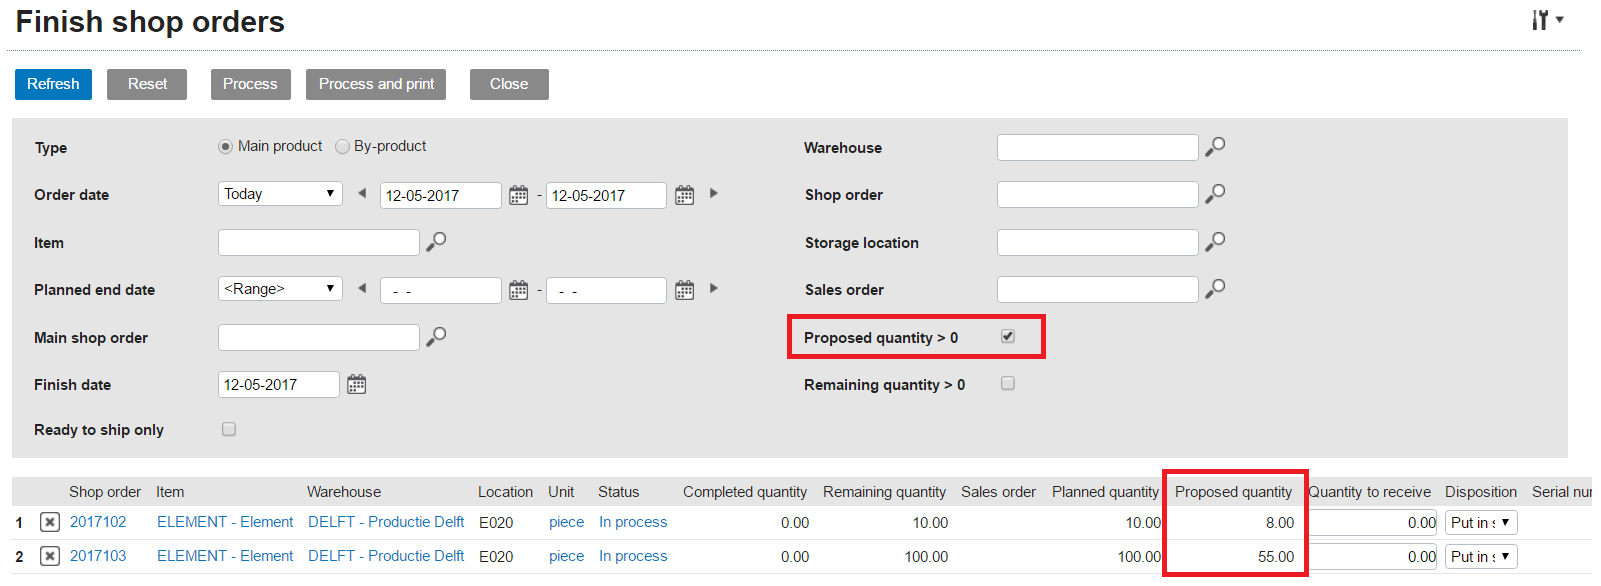Click the Item field lookup icon
This screenshot has height=586, width=1601.
(436, 242)
